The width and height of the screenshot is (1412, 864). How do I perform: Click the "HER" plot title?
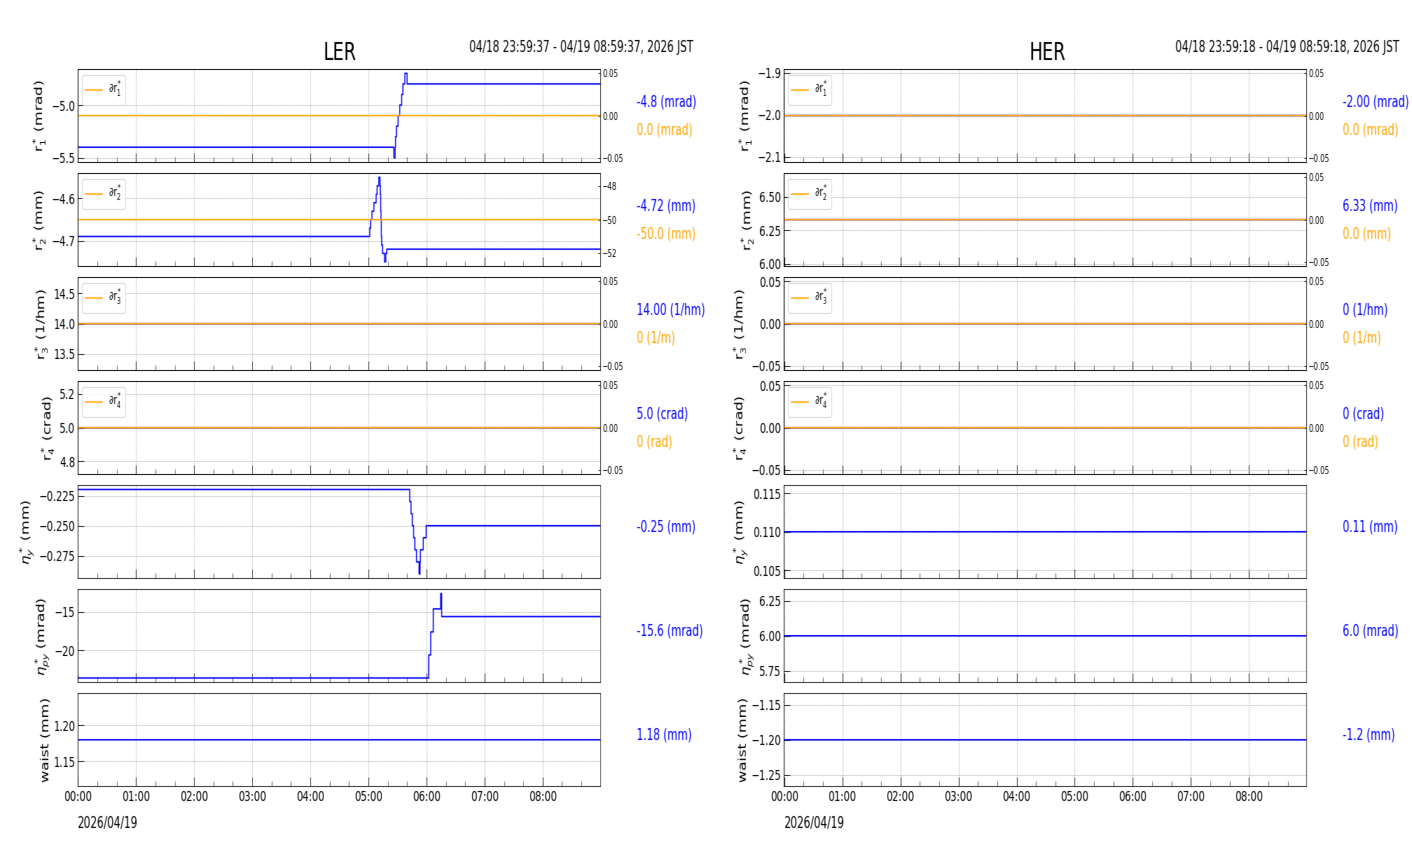coord(1047,52)
